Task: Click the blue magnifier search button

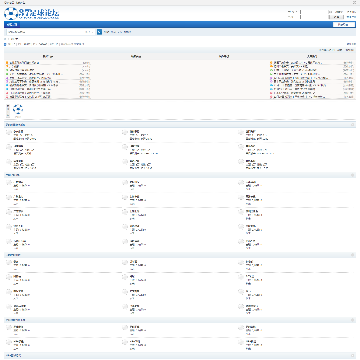Action: click(99, 32)
